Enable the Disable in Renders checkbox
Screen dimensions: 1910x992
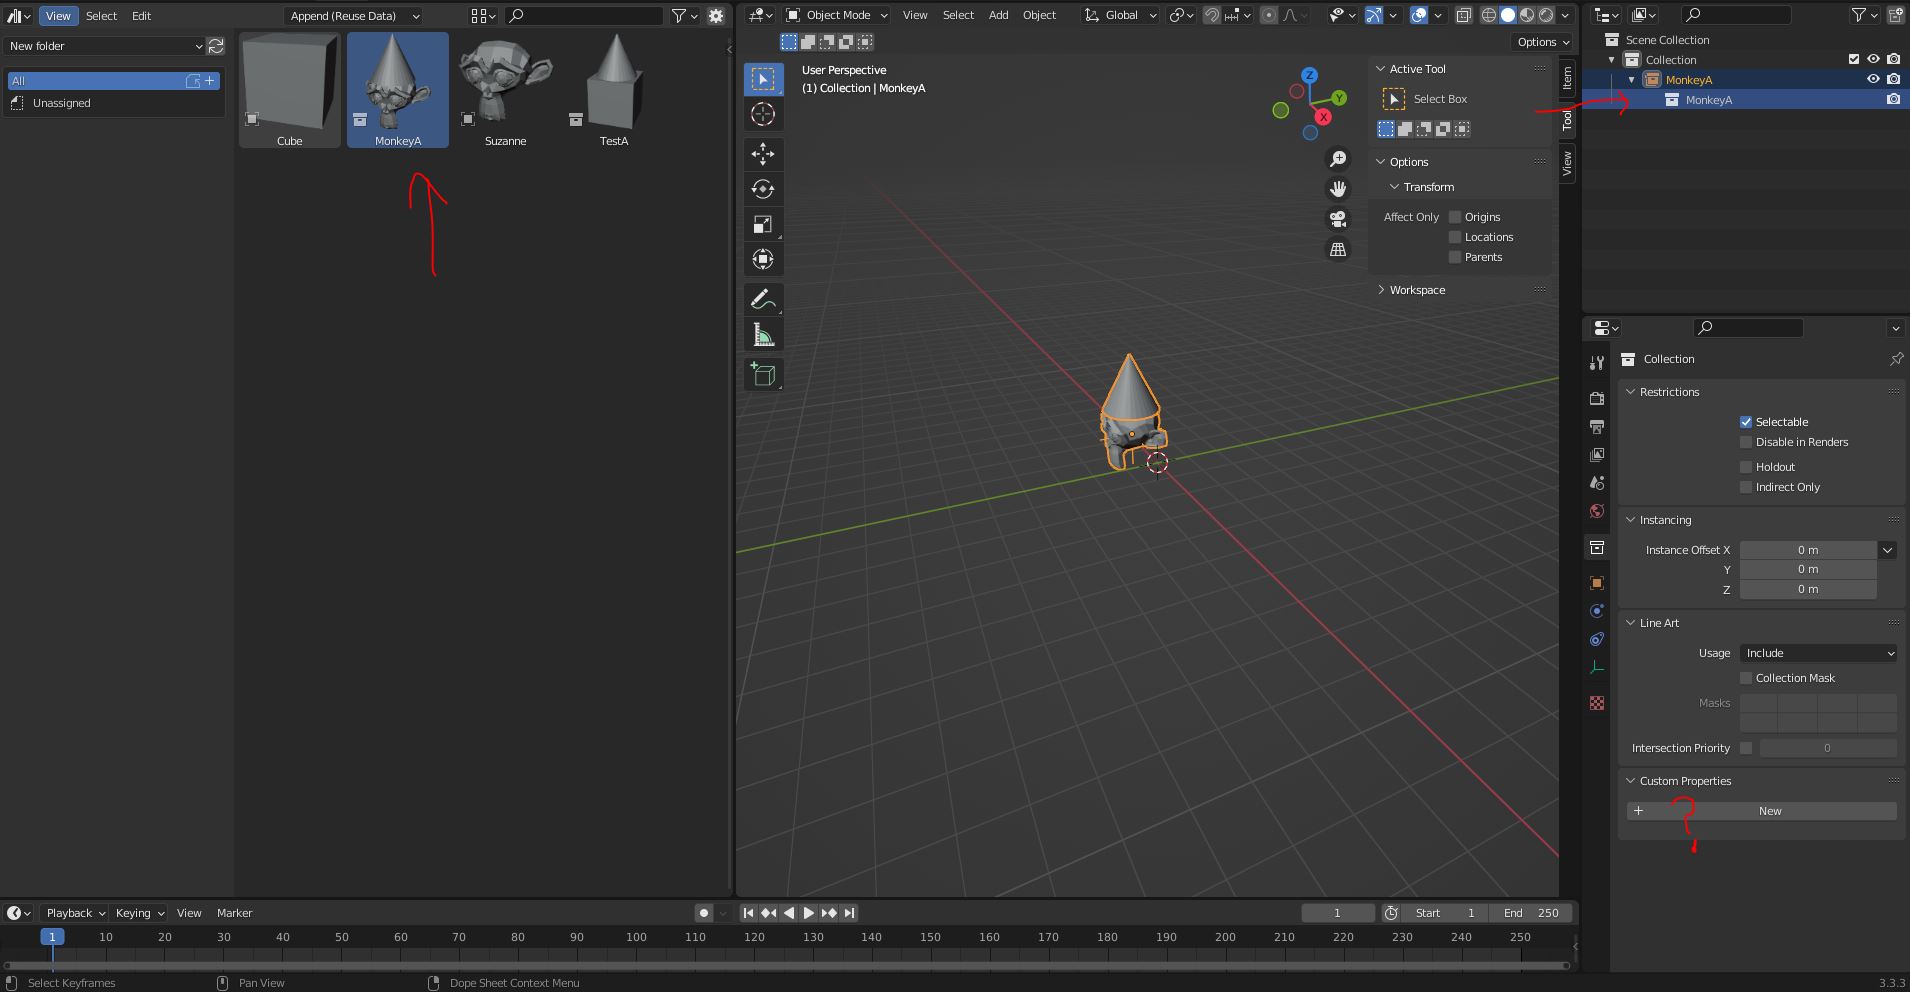point(1746,442)
